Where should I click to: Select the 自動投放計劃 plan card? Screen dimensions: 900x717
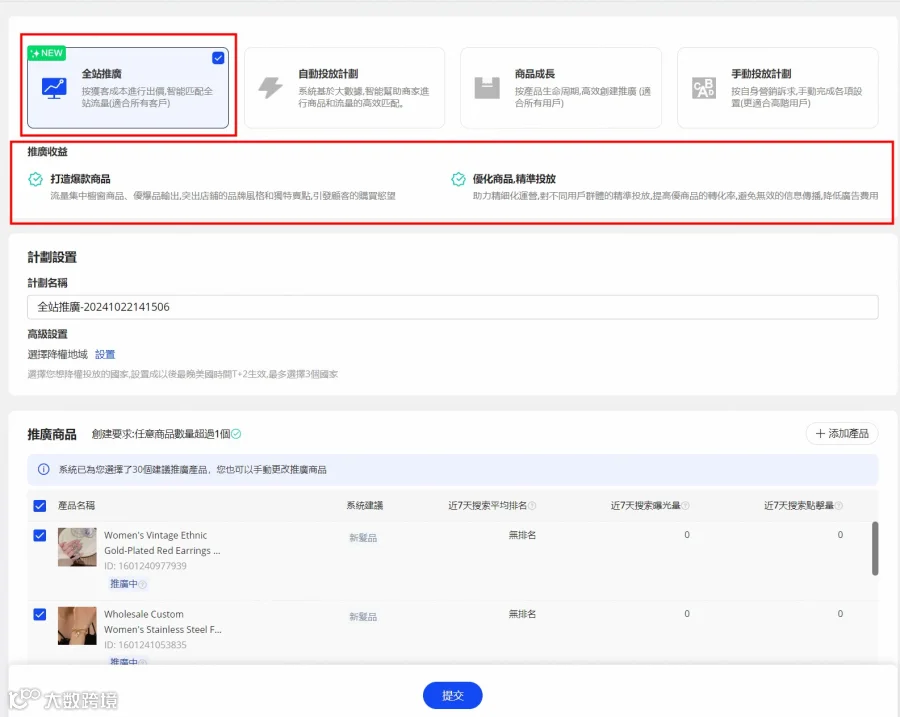click(344, 88)
